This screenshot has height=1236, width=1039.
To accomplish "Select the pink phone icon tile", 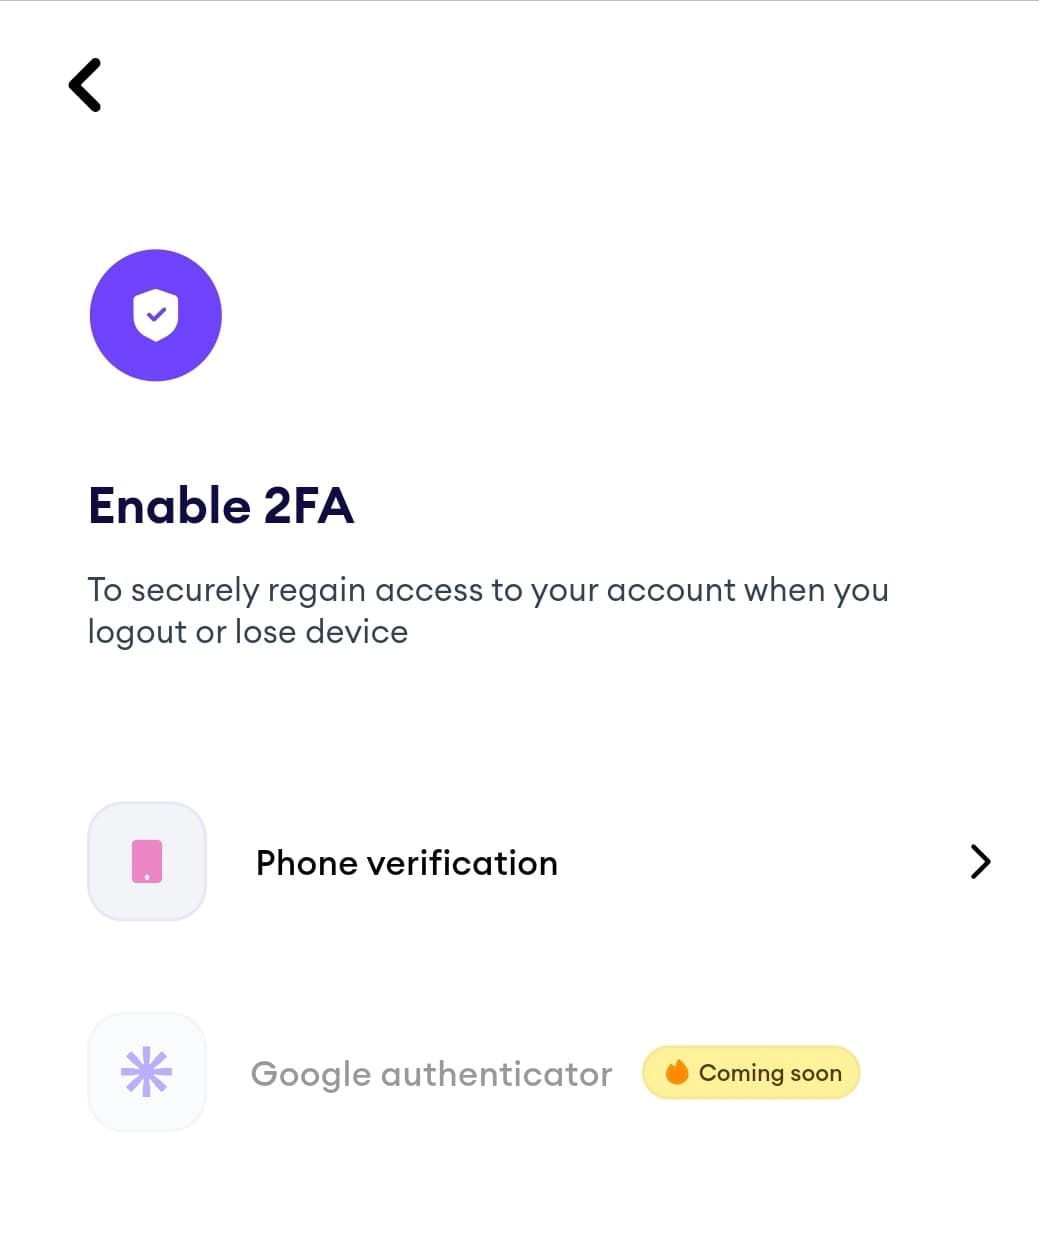I will click(x=147, y=861).
